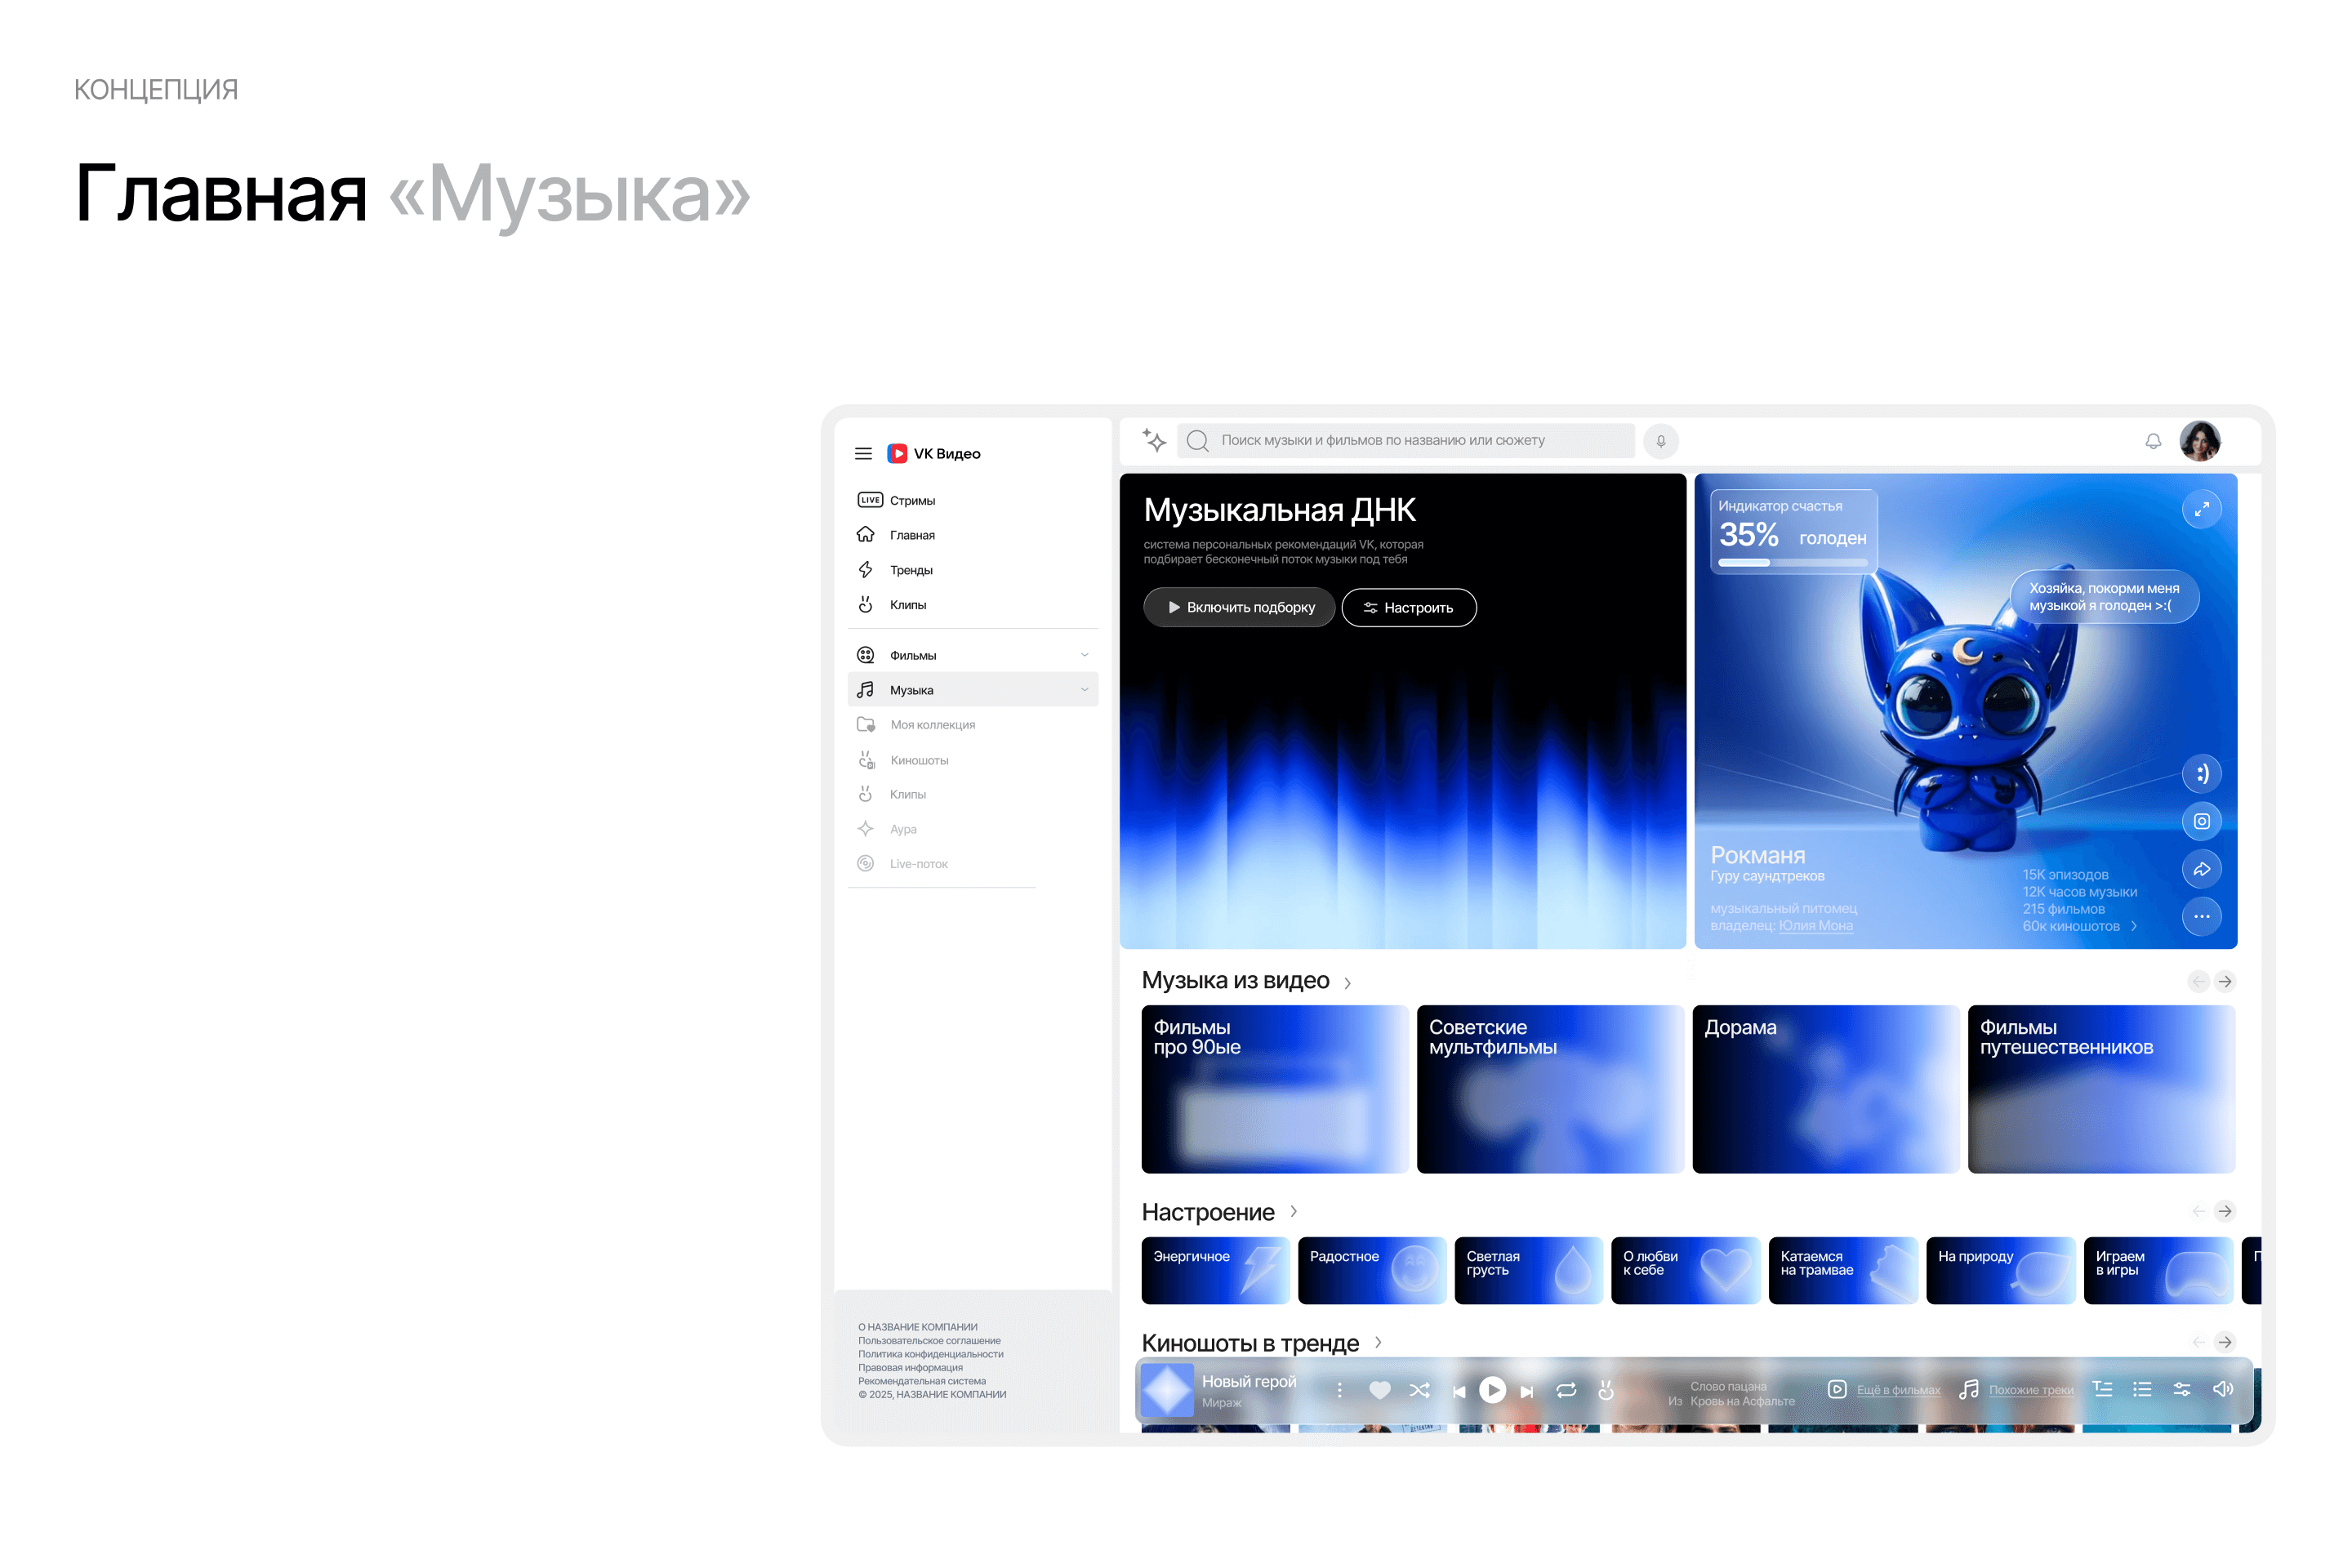This screenshot has height=1568, width=2352.
Task: Collapse the Музыка sidebar section
Action: (1084, 690)
